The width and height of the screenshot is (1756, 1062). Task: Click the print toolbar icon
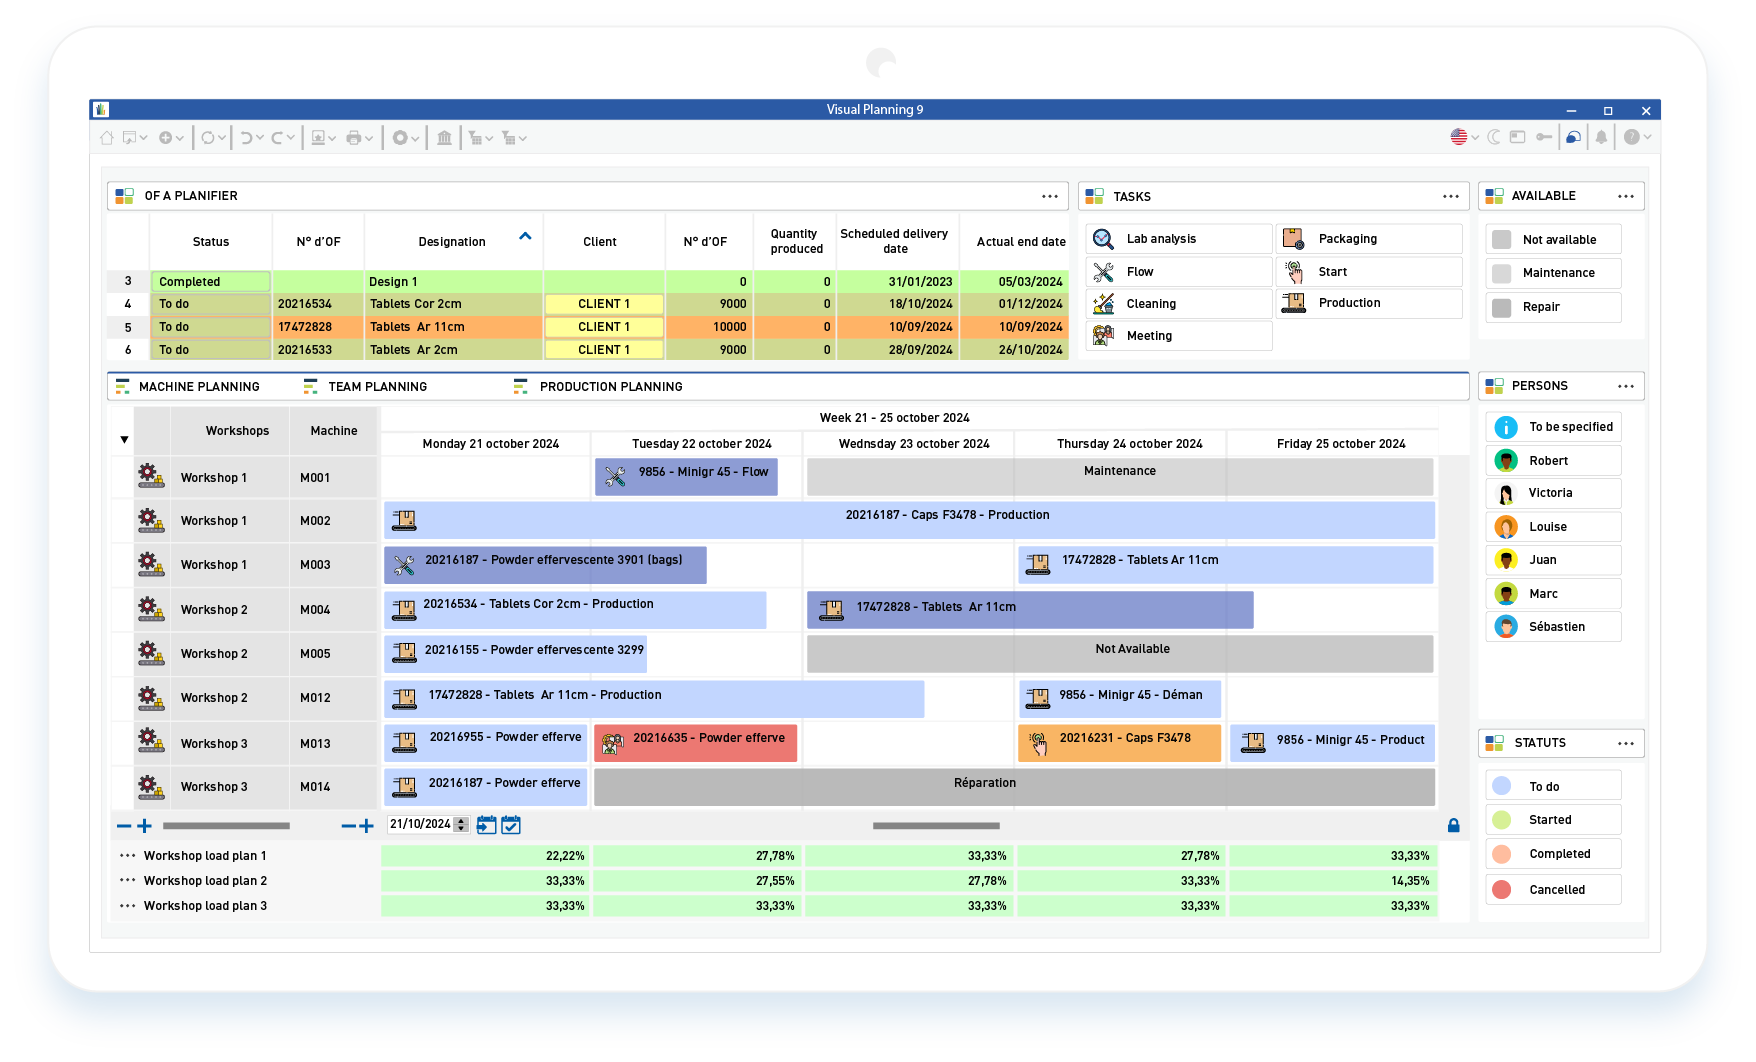pos(354,138)
